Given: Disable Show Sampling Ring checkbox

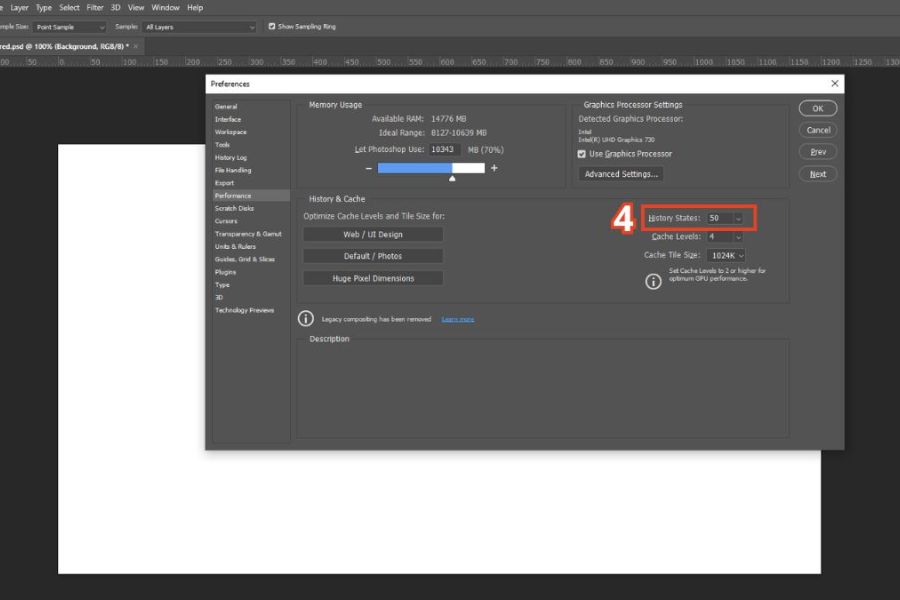Looking at the screenshot, I should 272,26.
